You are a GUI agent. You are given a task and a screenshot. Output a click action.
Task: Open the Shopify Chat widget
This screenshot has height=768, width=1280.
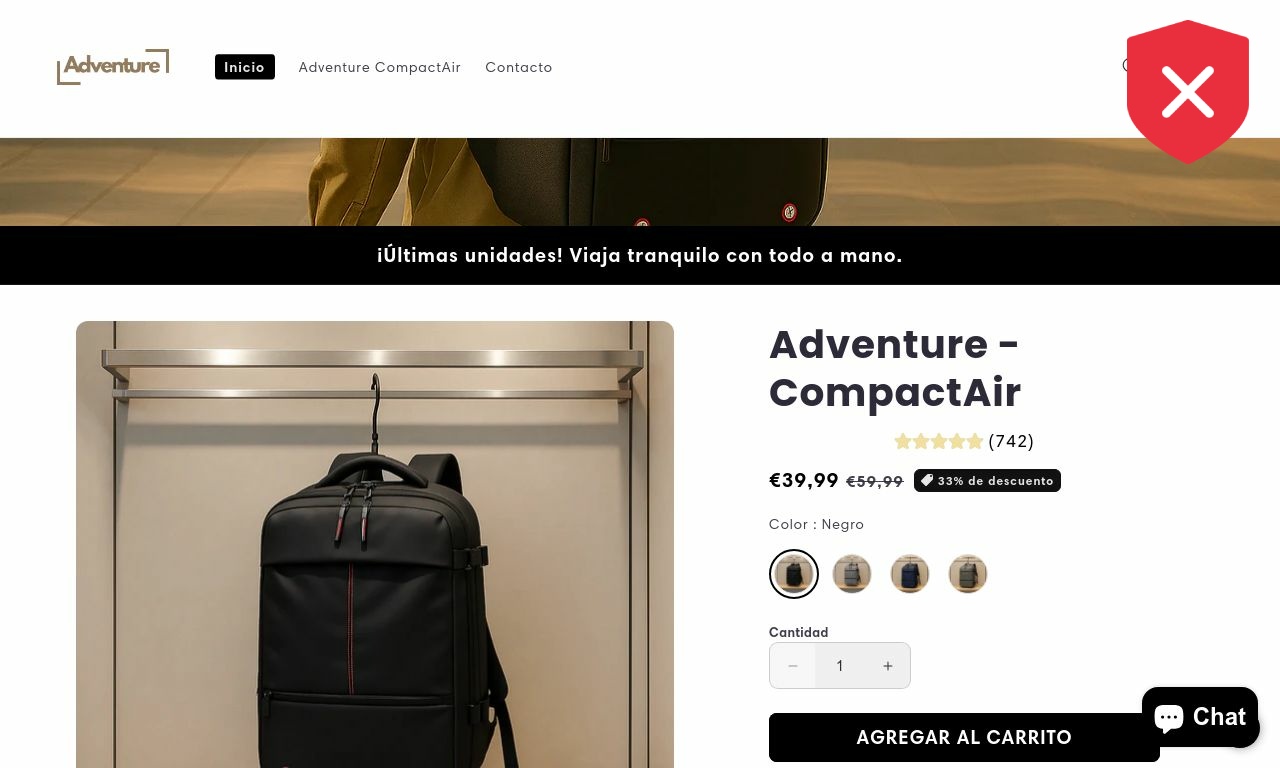1199,717
